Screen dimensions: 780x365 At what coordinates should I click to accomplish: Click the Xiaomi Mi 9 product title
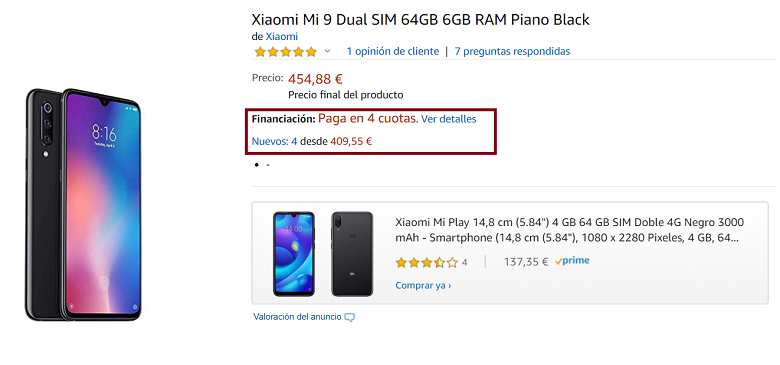tap(420, 20)
